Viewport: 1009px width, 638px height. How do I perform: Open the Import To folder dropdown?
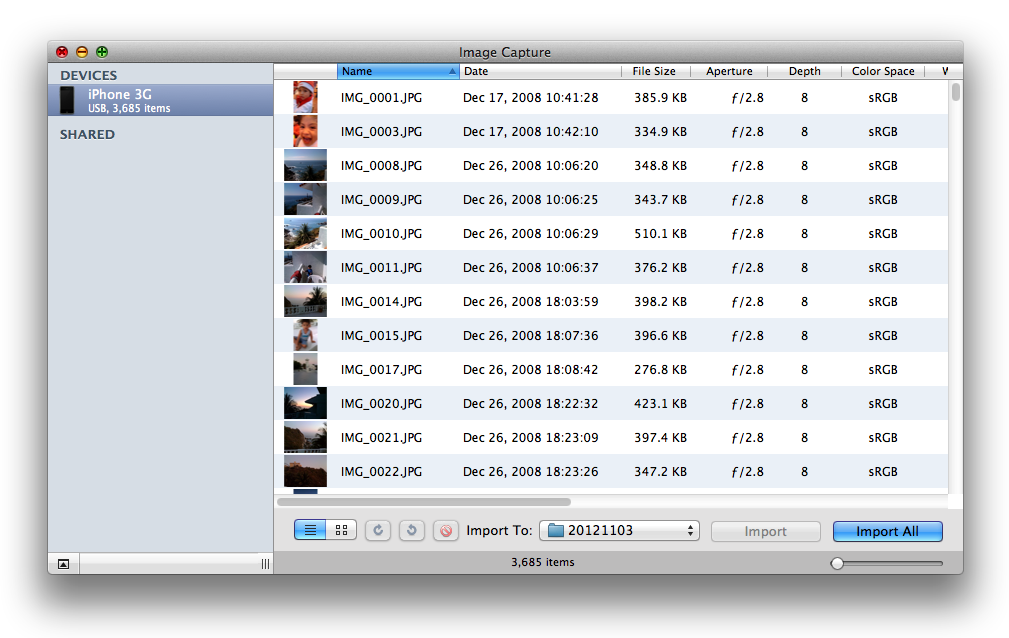point(619,531)
